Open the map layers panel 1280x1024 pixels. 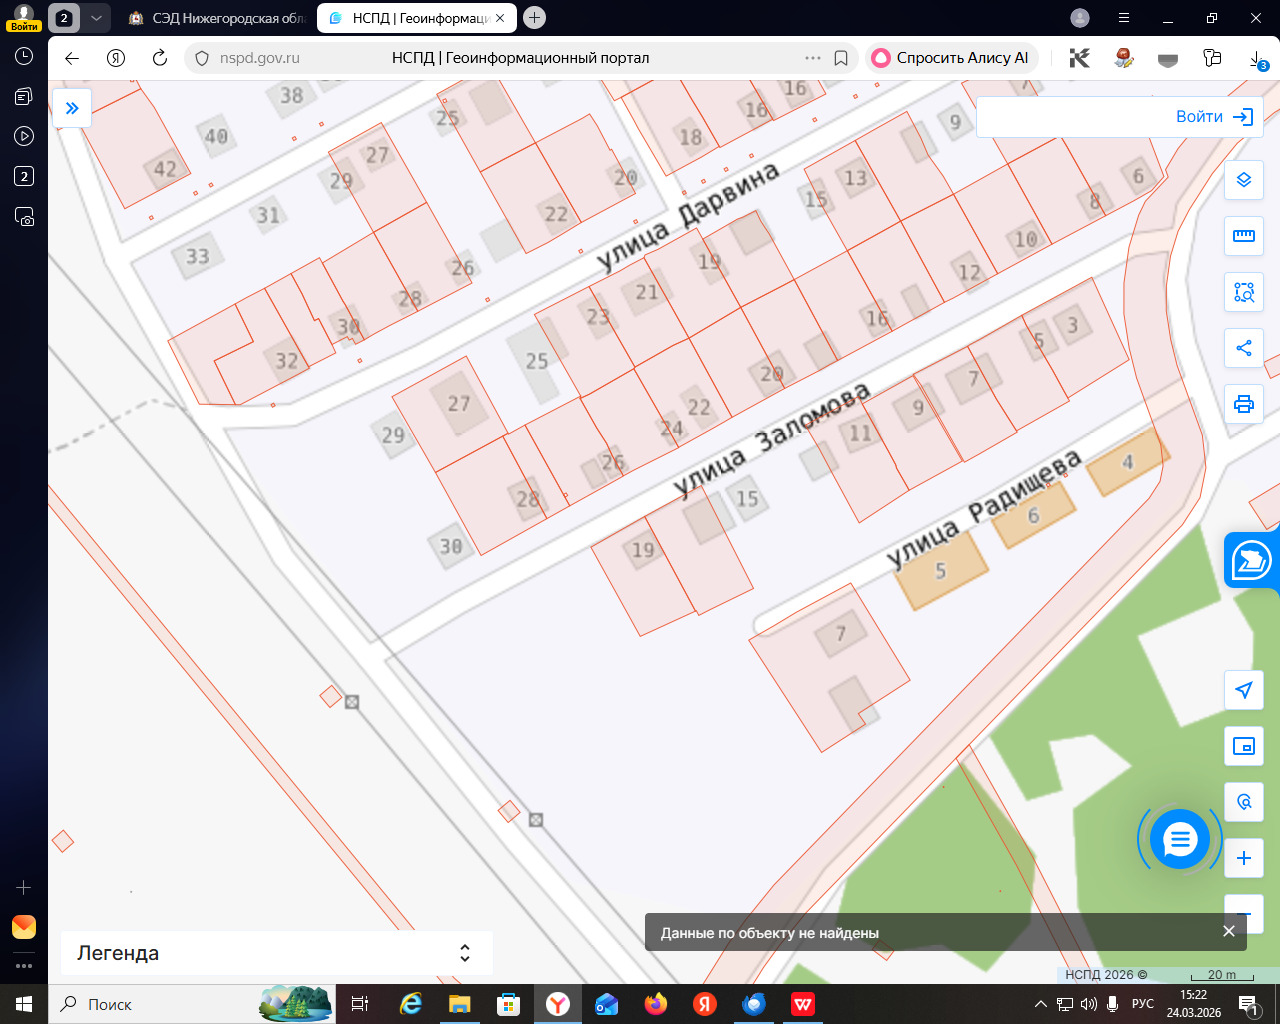[x=1244, y=180]
